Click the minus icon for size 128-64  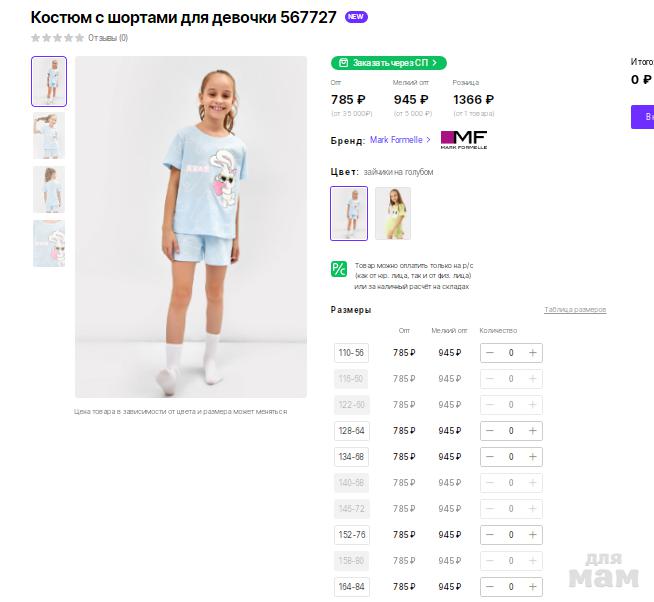point(490,431)
